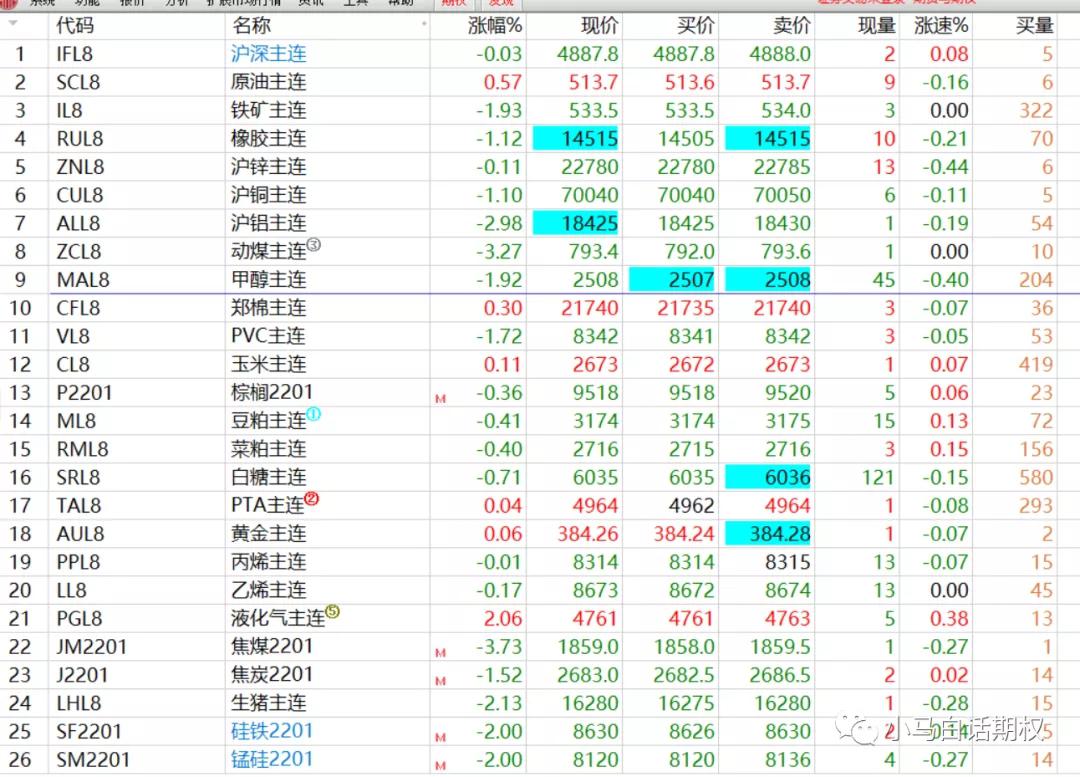Open the blue 沪深主连 contract name

(268, 54)
